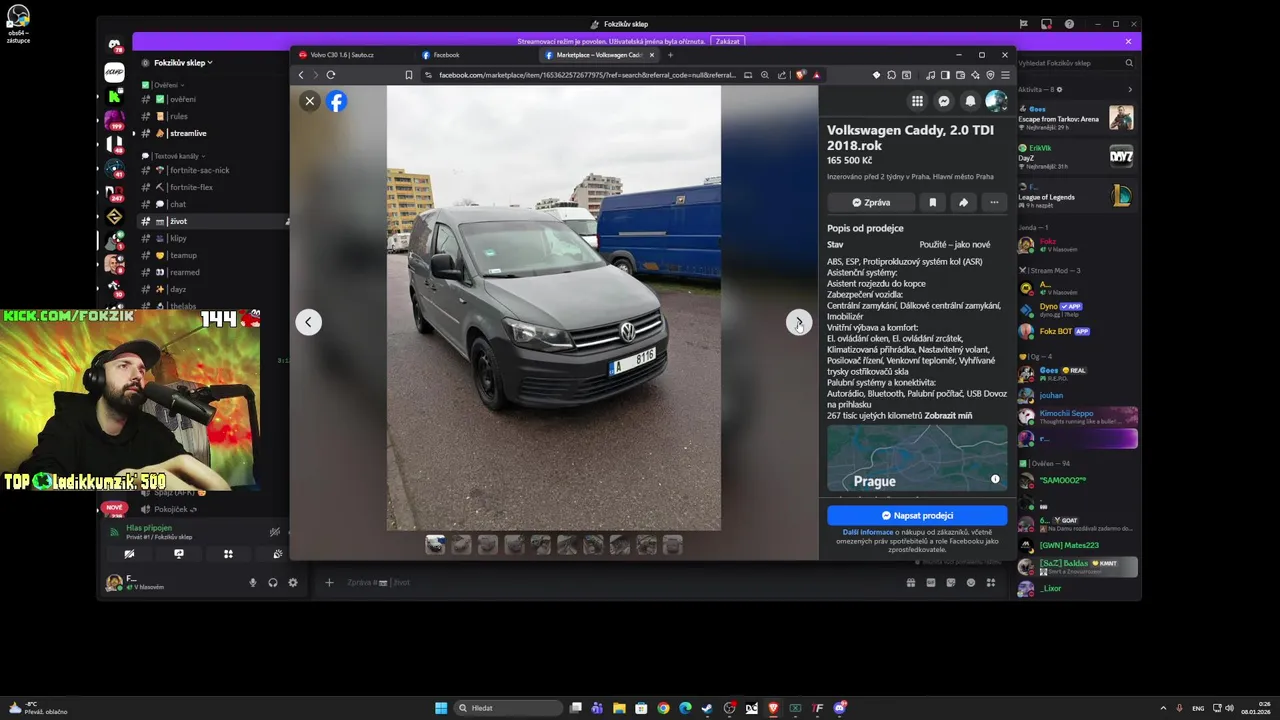Open the streamlive channel

188,133
